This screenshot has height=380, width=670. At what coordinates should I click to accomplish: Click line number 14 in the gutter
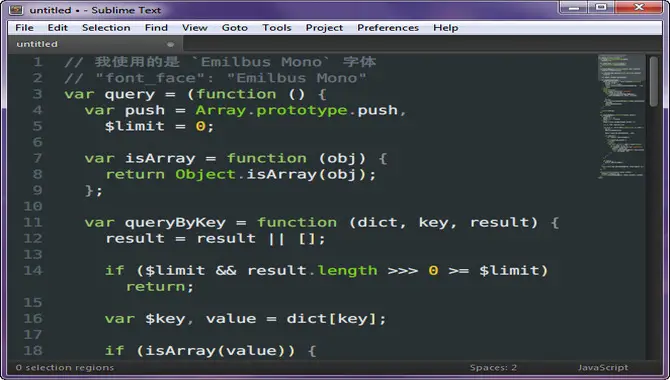(x=33, y=271)
